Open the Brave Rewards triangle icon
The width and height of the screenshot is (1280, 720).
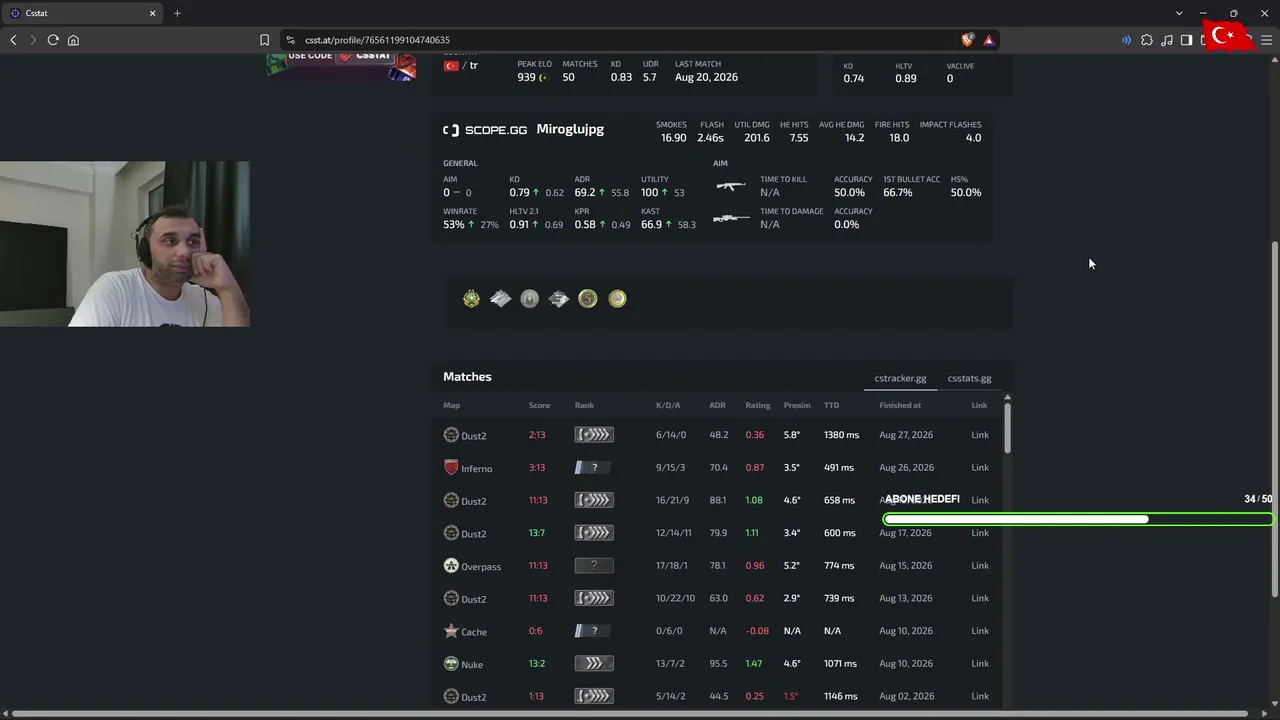pos(989,40)
